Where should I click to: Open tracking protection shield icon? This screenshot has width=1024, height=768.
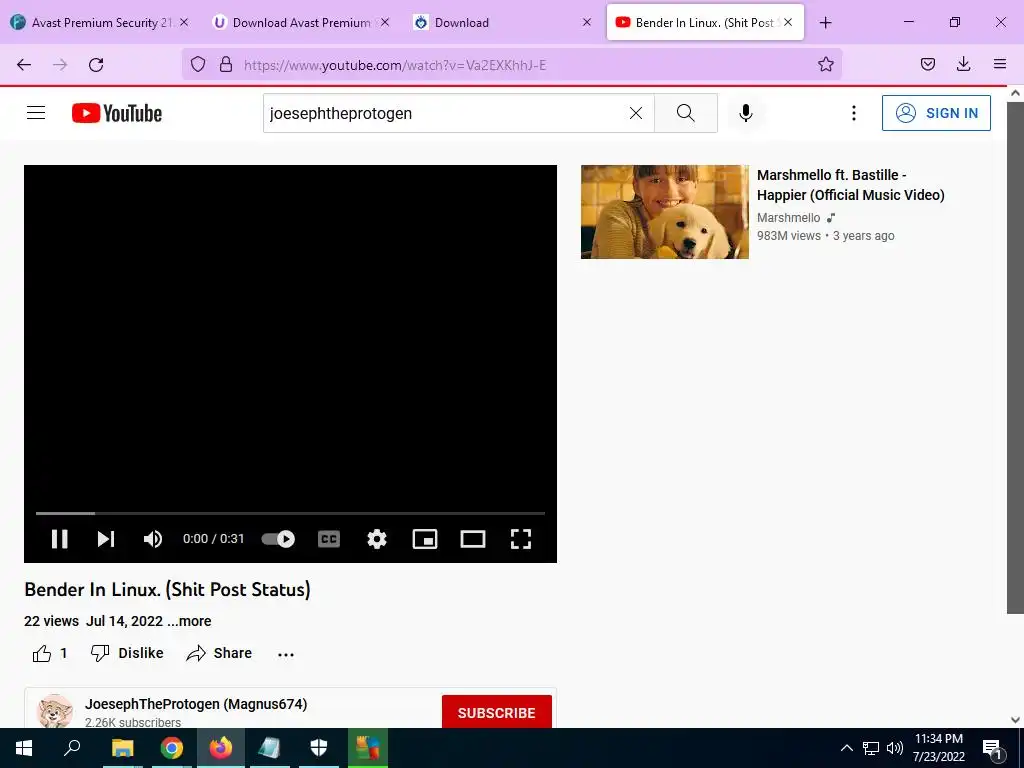coord(198,64)
